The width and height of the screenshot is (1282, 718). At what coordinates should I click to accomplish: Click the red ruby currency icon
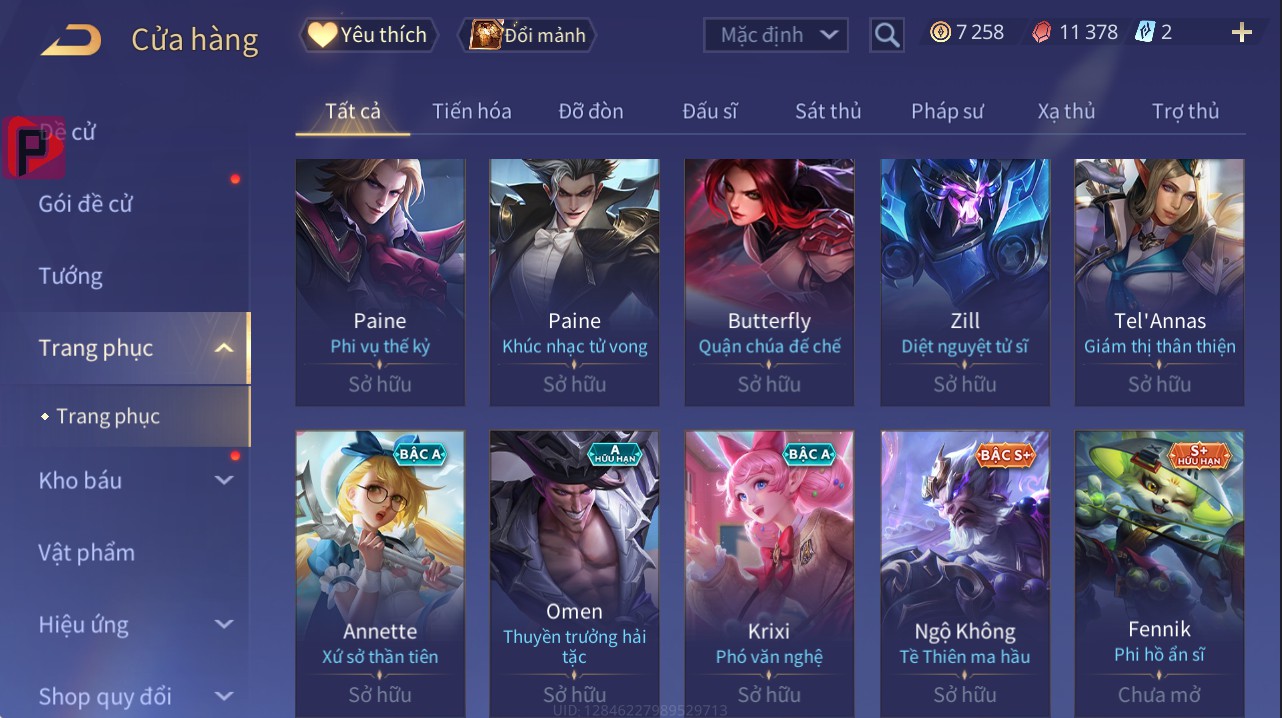point(1042,32)
